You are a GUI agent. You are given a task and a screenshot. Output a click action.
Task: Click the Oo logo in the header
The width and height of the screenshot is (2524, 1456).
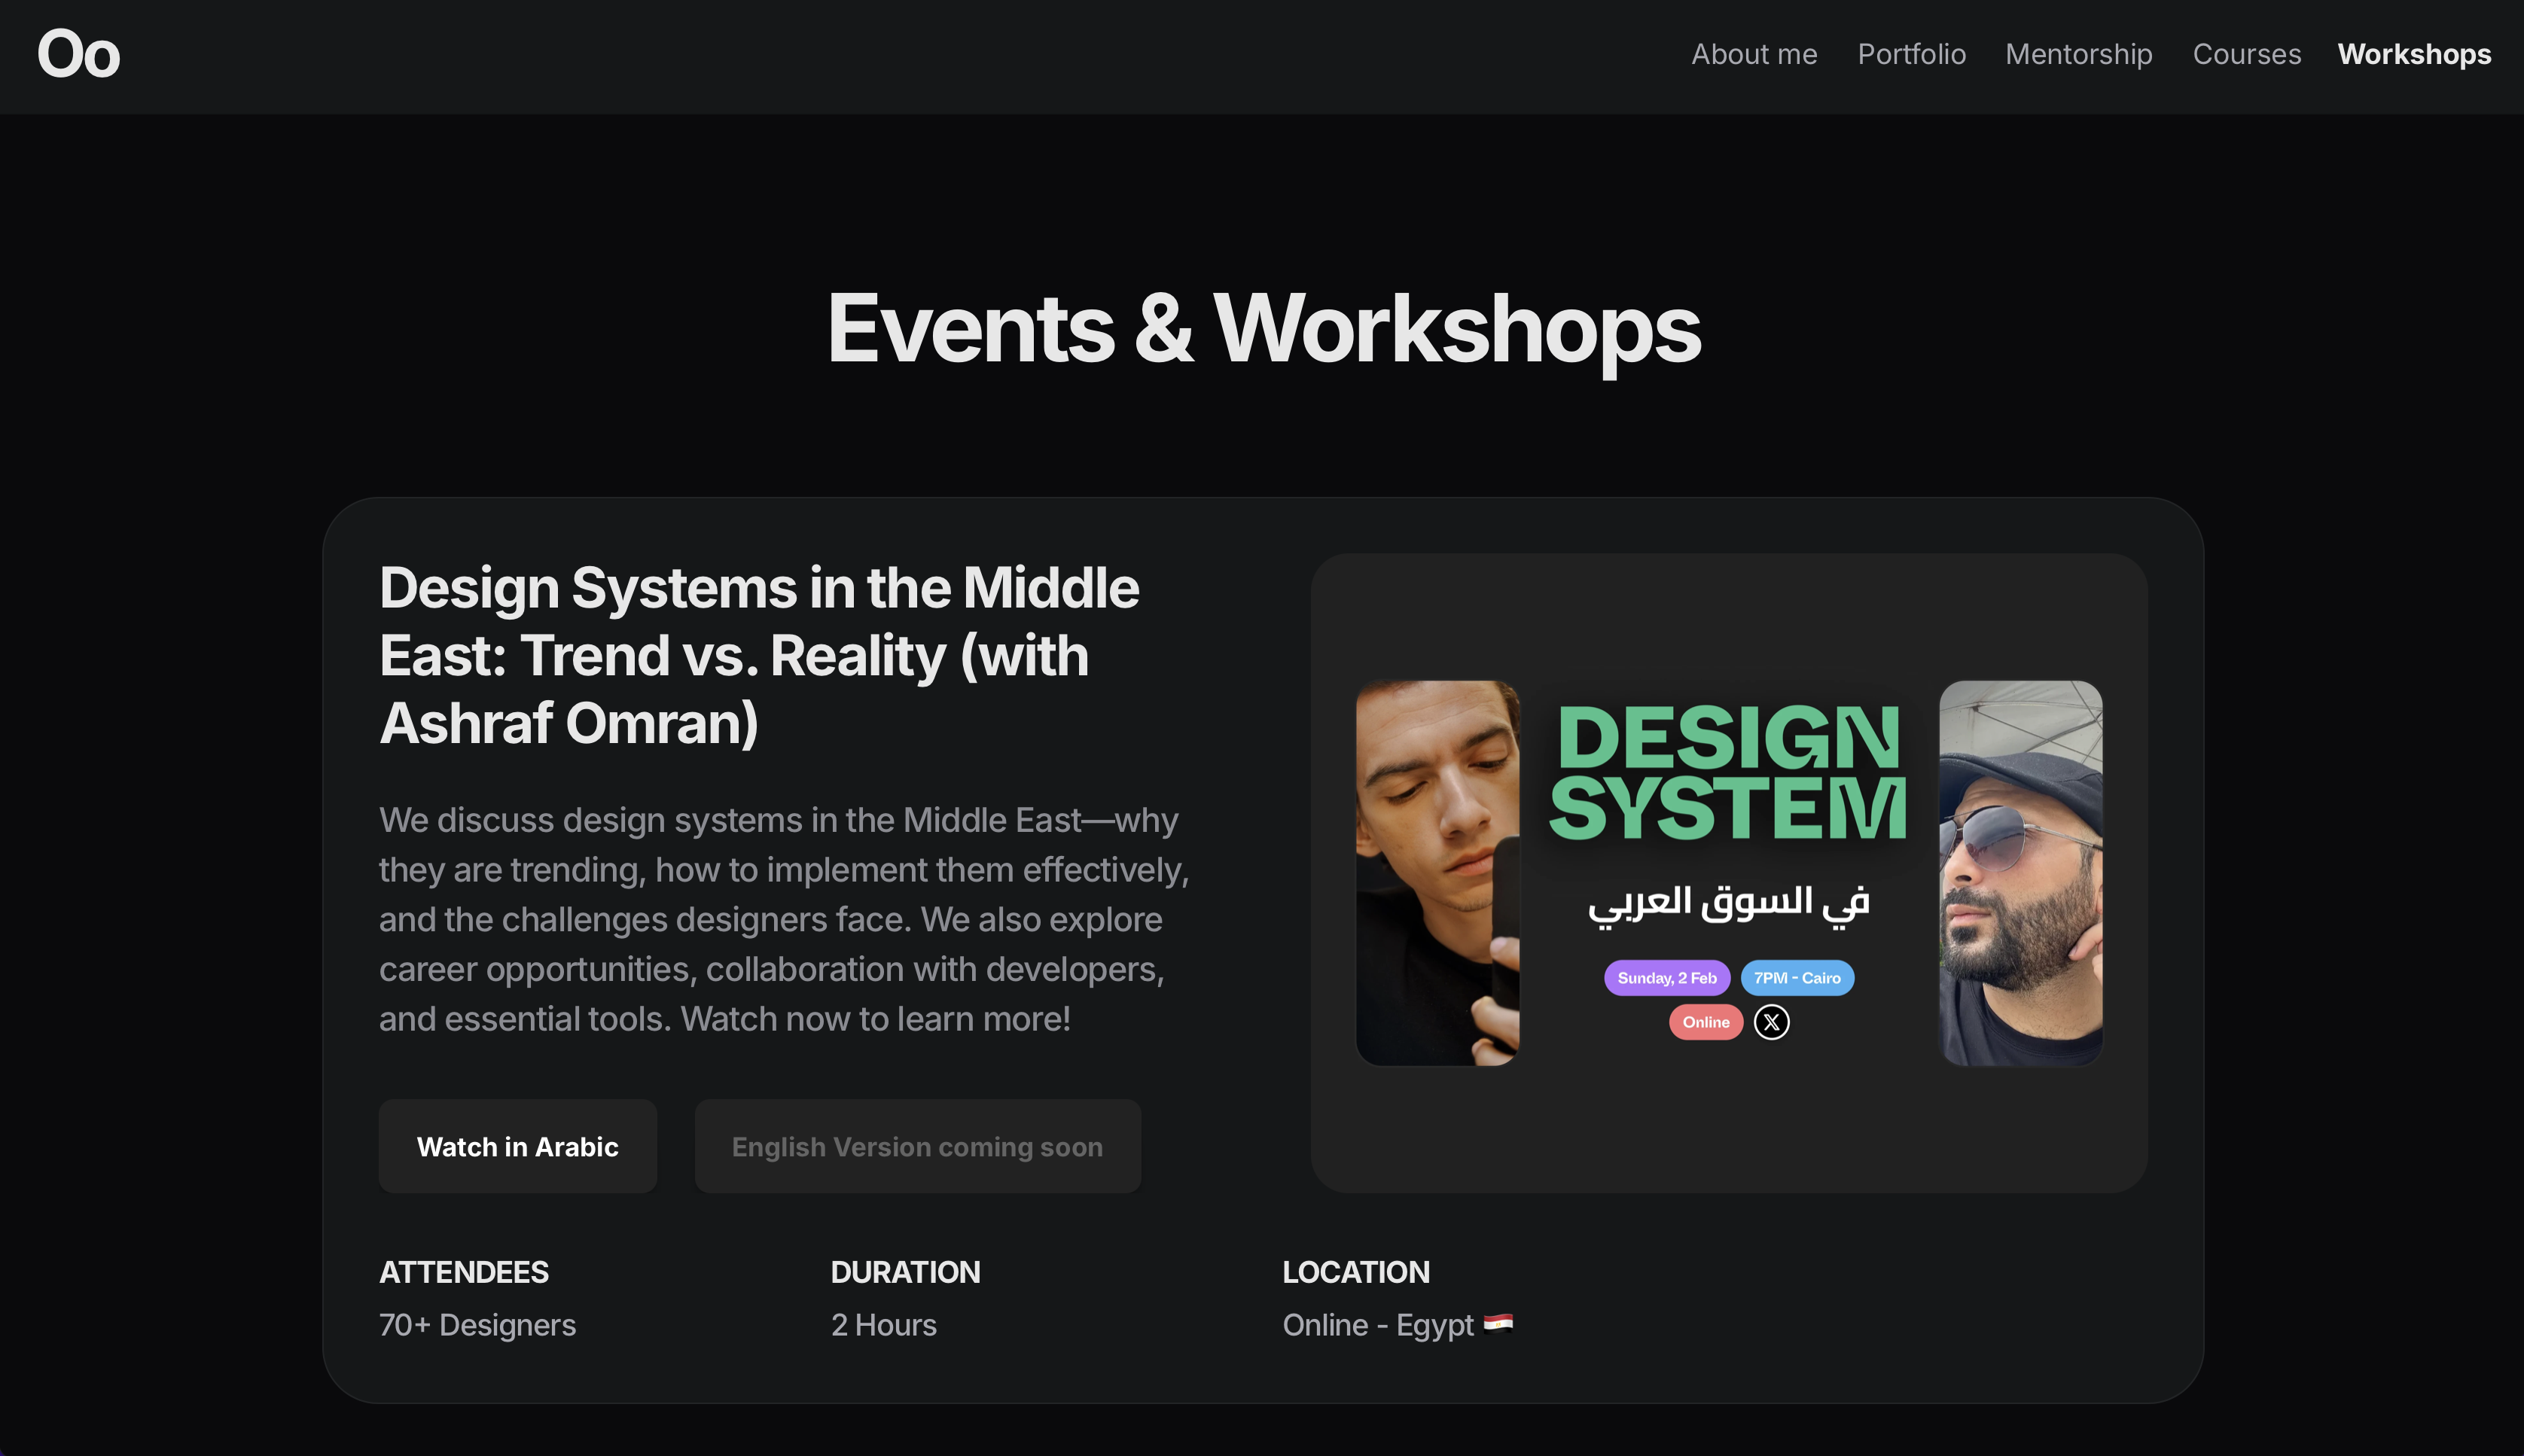(78, 55)
